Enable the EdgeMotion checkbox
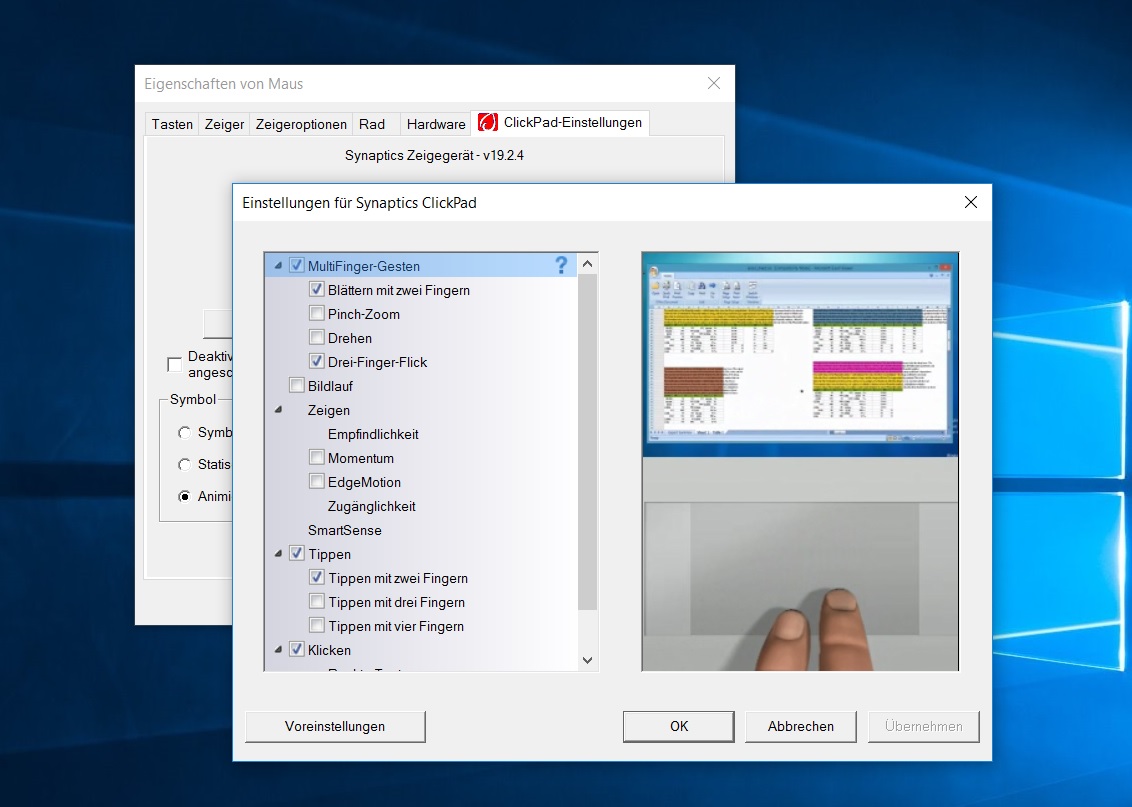This screenshot has width=1132, height=807. click(316, 481)
